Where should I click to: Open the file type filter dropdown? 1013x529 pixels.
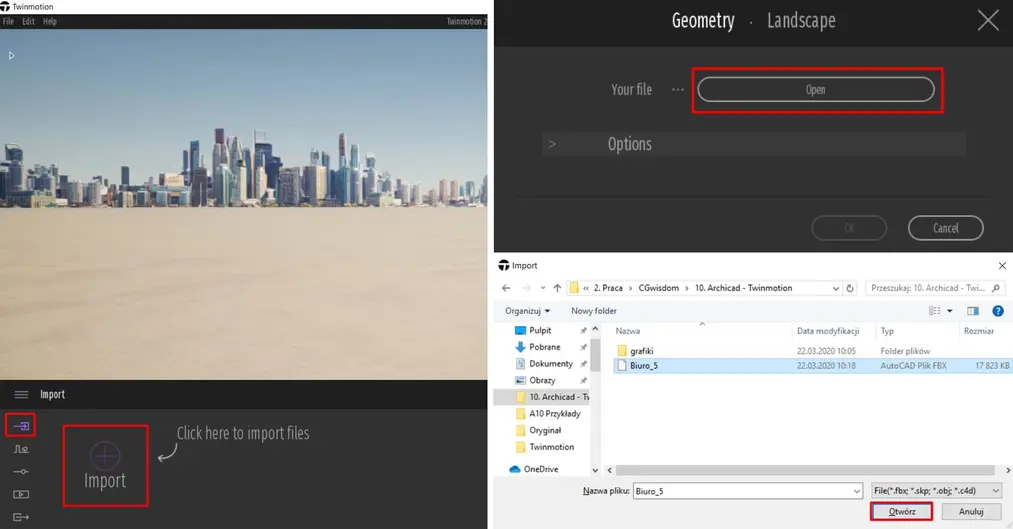pyautogui.click(x=936, y=491)
